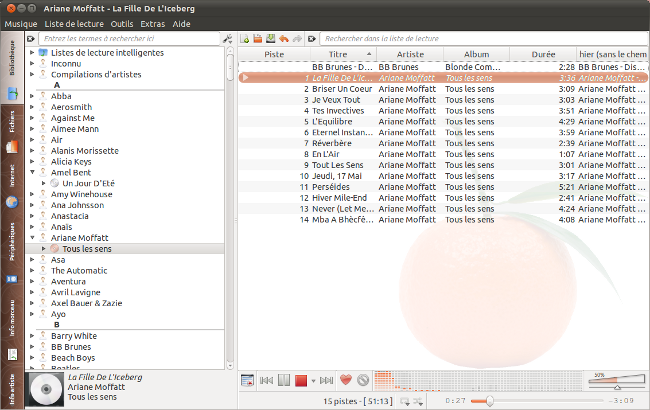Screen dimensions: 650x410
Task: Select Aerosmith artist icon in library
Action: click(43, 107)
